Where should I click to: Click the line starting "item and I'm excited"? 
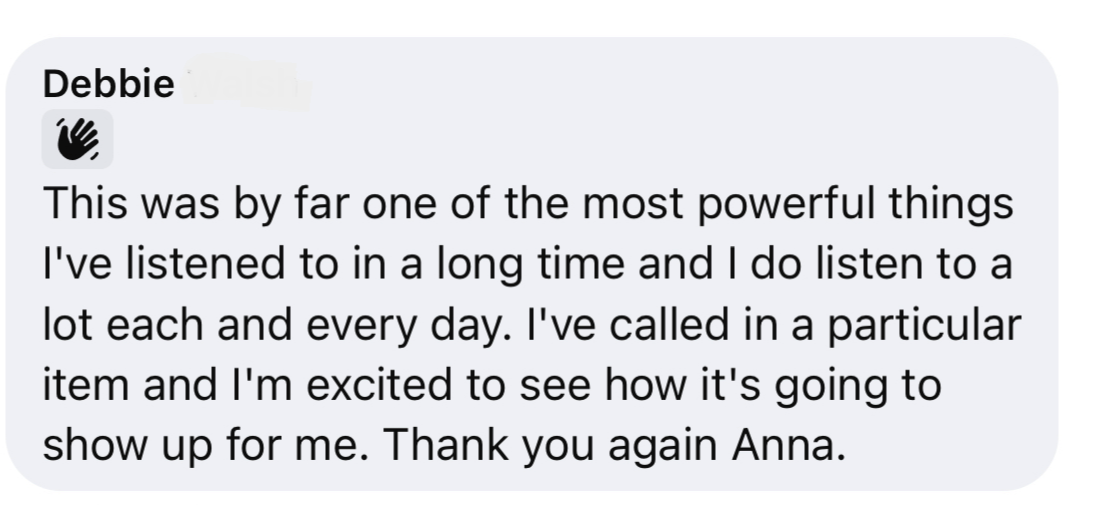[x=492, y=385]
